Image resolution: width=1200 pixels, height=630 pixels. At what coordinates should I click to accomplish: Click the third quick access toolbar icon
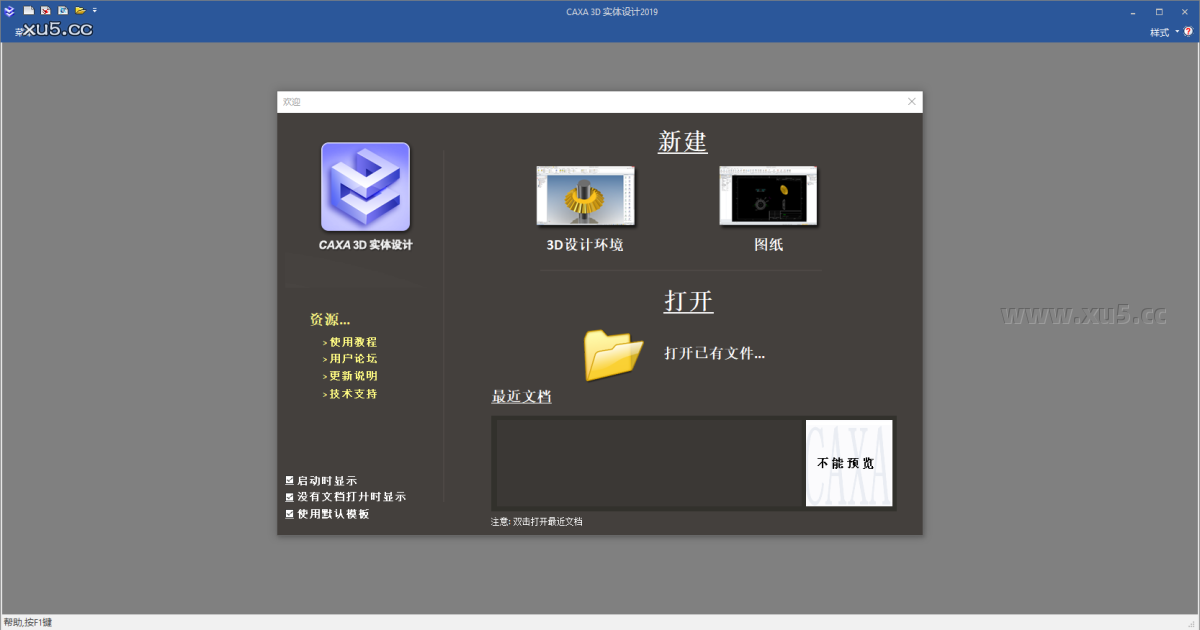pyautogui.click(x=62, y=11)
